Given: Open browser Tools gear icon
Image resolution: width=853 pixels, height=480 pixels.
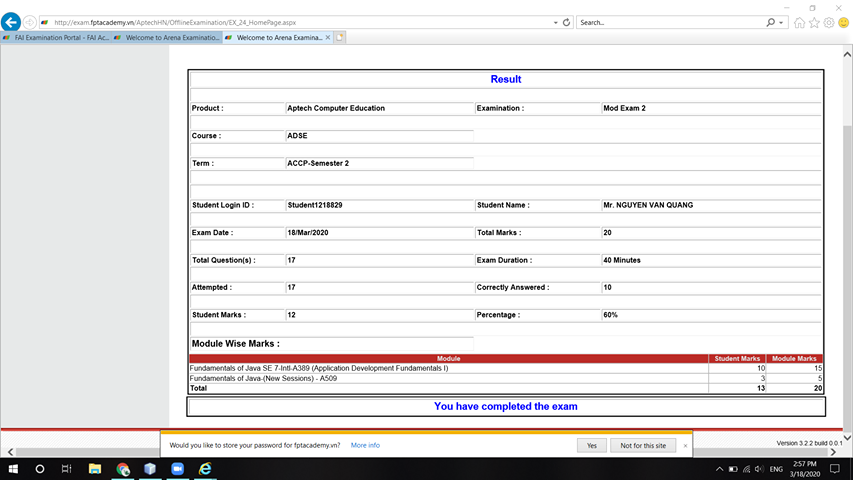Looking at the screenshot, I should pyautogui.click(x=829, y=22).
